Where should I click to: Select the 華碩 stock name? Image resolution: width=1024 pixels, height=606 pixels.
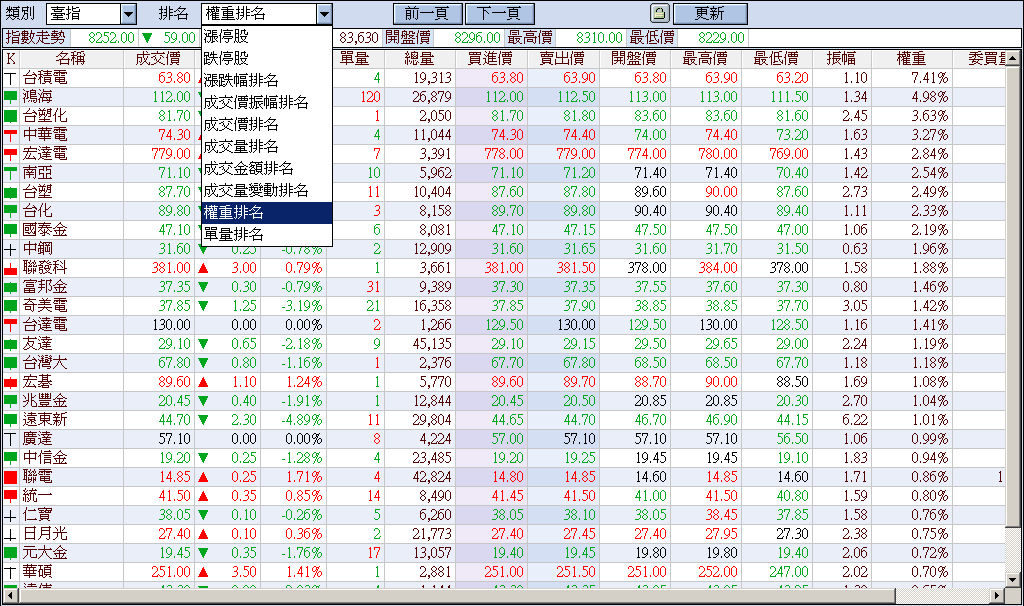click(x=37, y=572)
